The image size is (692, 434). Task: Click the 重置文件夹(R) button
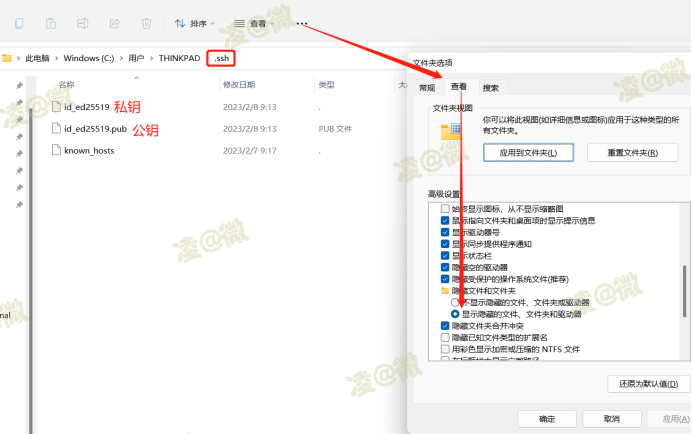click(632, 153)
